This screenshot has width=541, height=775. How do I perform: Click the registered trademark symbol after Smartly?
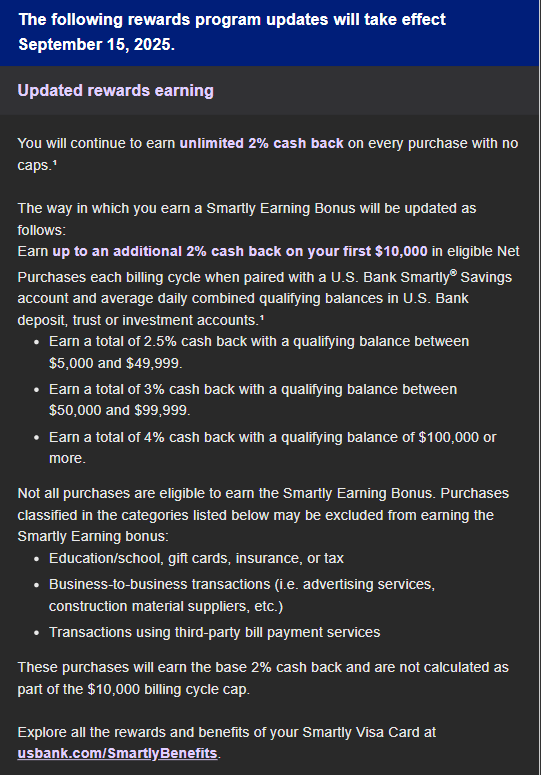[x=453, y=272]
